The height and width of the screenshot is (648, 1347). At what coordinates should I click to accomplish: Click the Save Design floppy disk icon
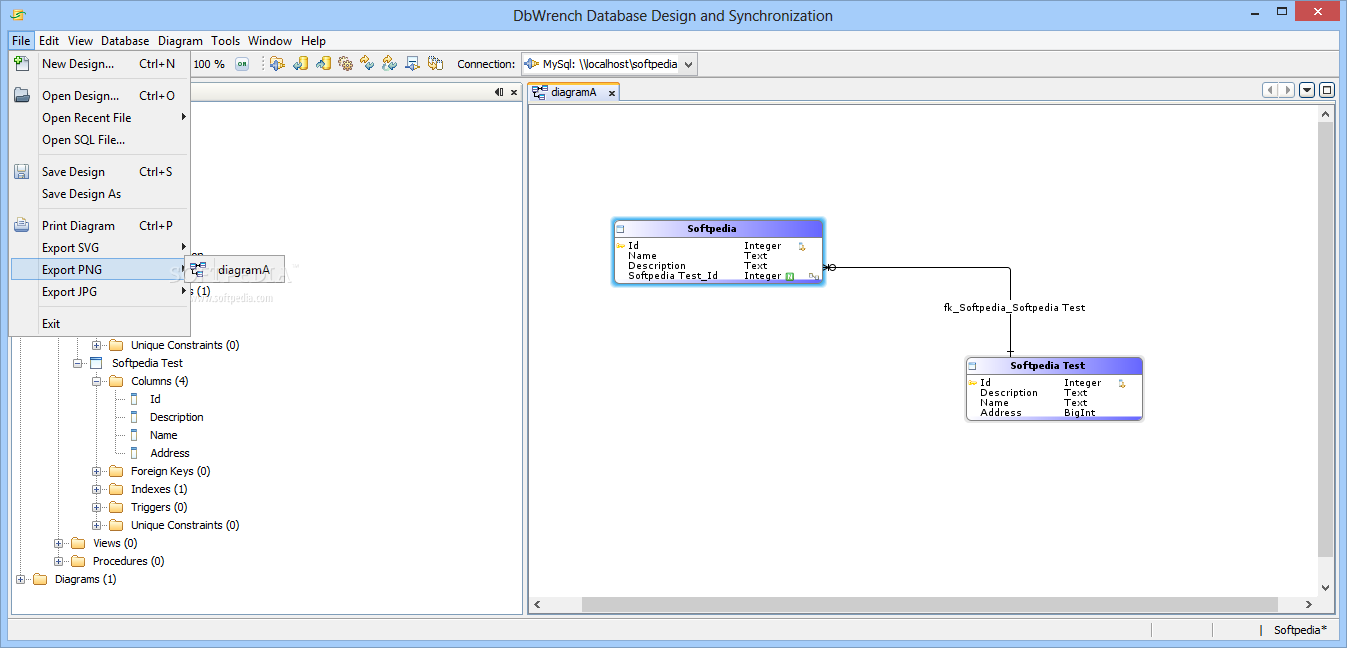click(21, 172)
